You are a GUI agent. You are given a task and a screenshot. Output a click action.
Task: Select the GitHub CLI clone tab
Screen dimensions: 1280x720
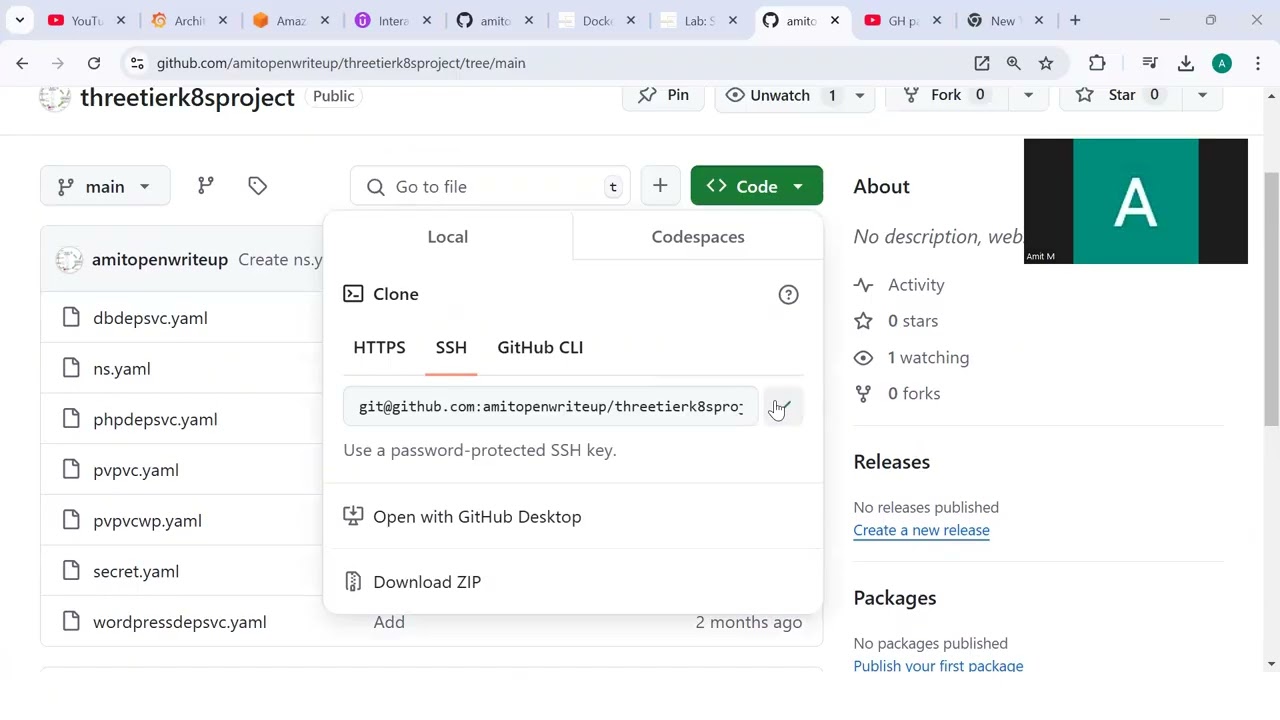(540, 347)
